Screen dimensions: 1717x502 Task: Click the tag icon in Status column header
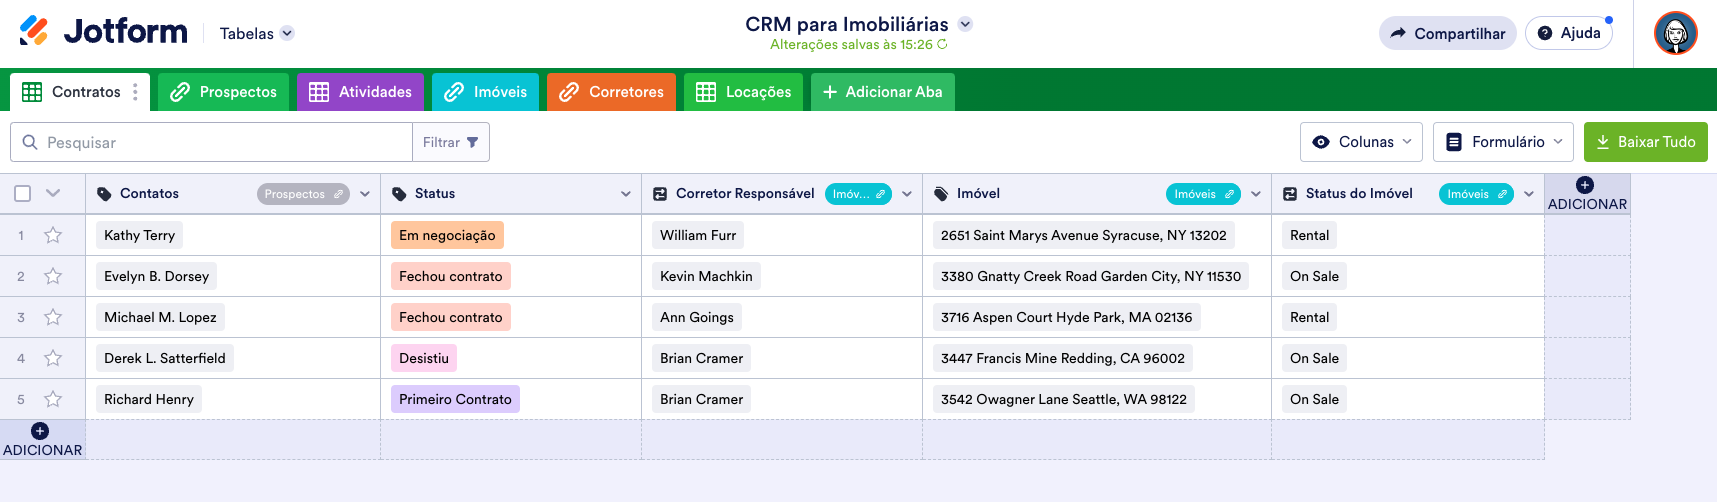coord(399,194)
